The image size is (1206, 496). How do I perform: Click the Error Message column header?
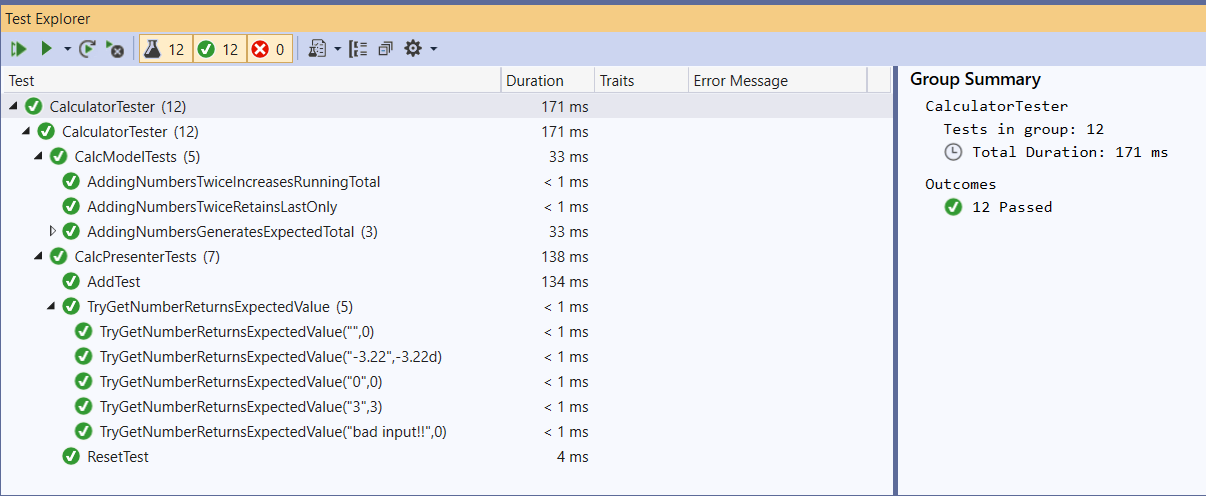[740, 81]
